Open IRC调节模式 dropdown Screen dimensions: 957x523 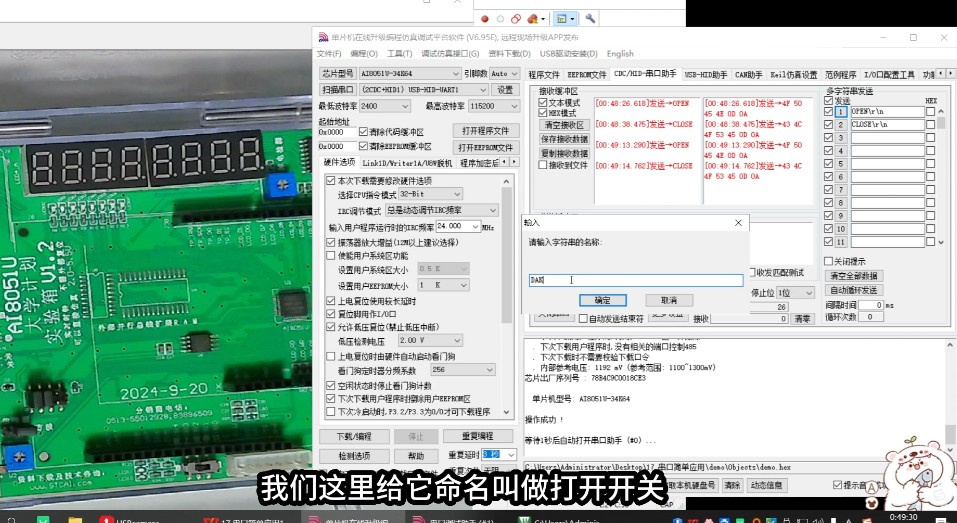click(441, 210)
